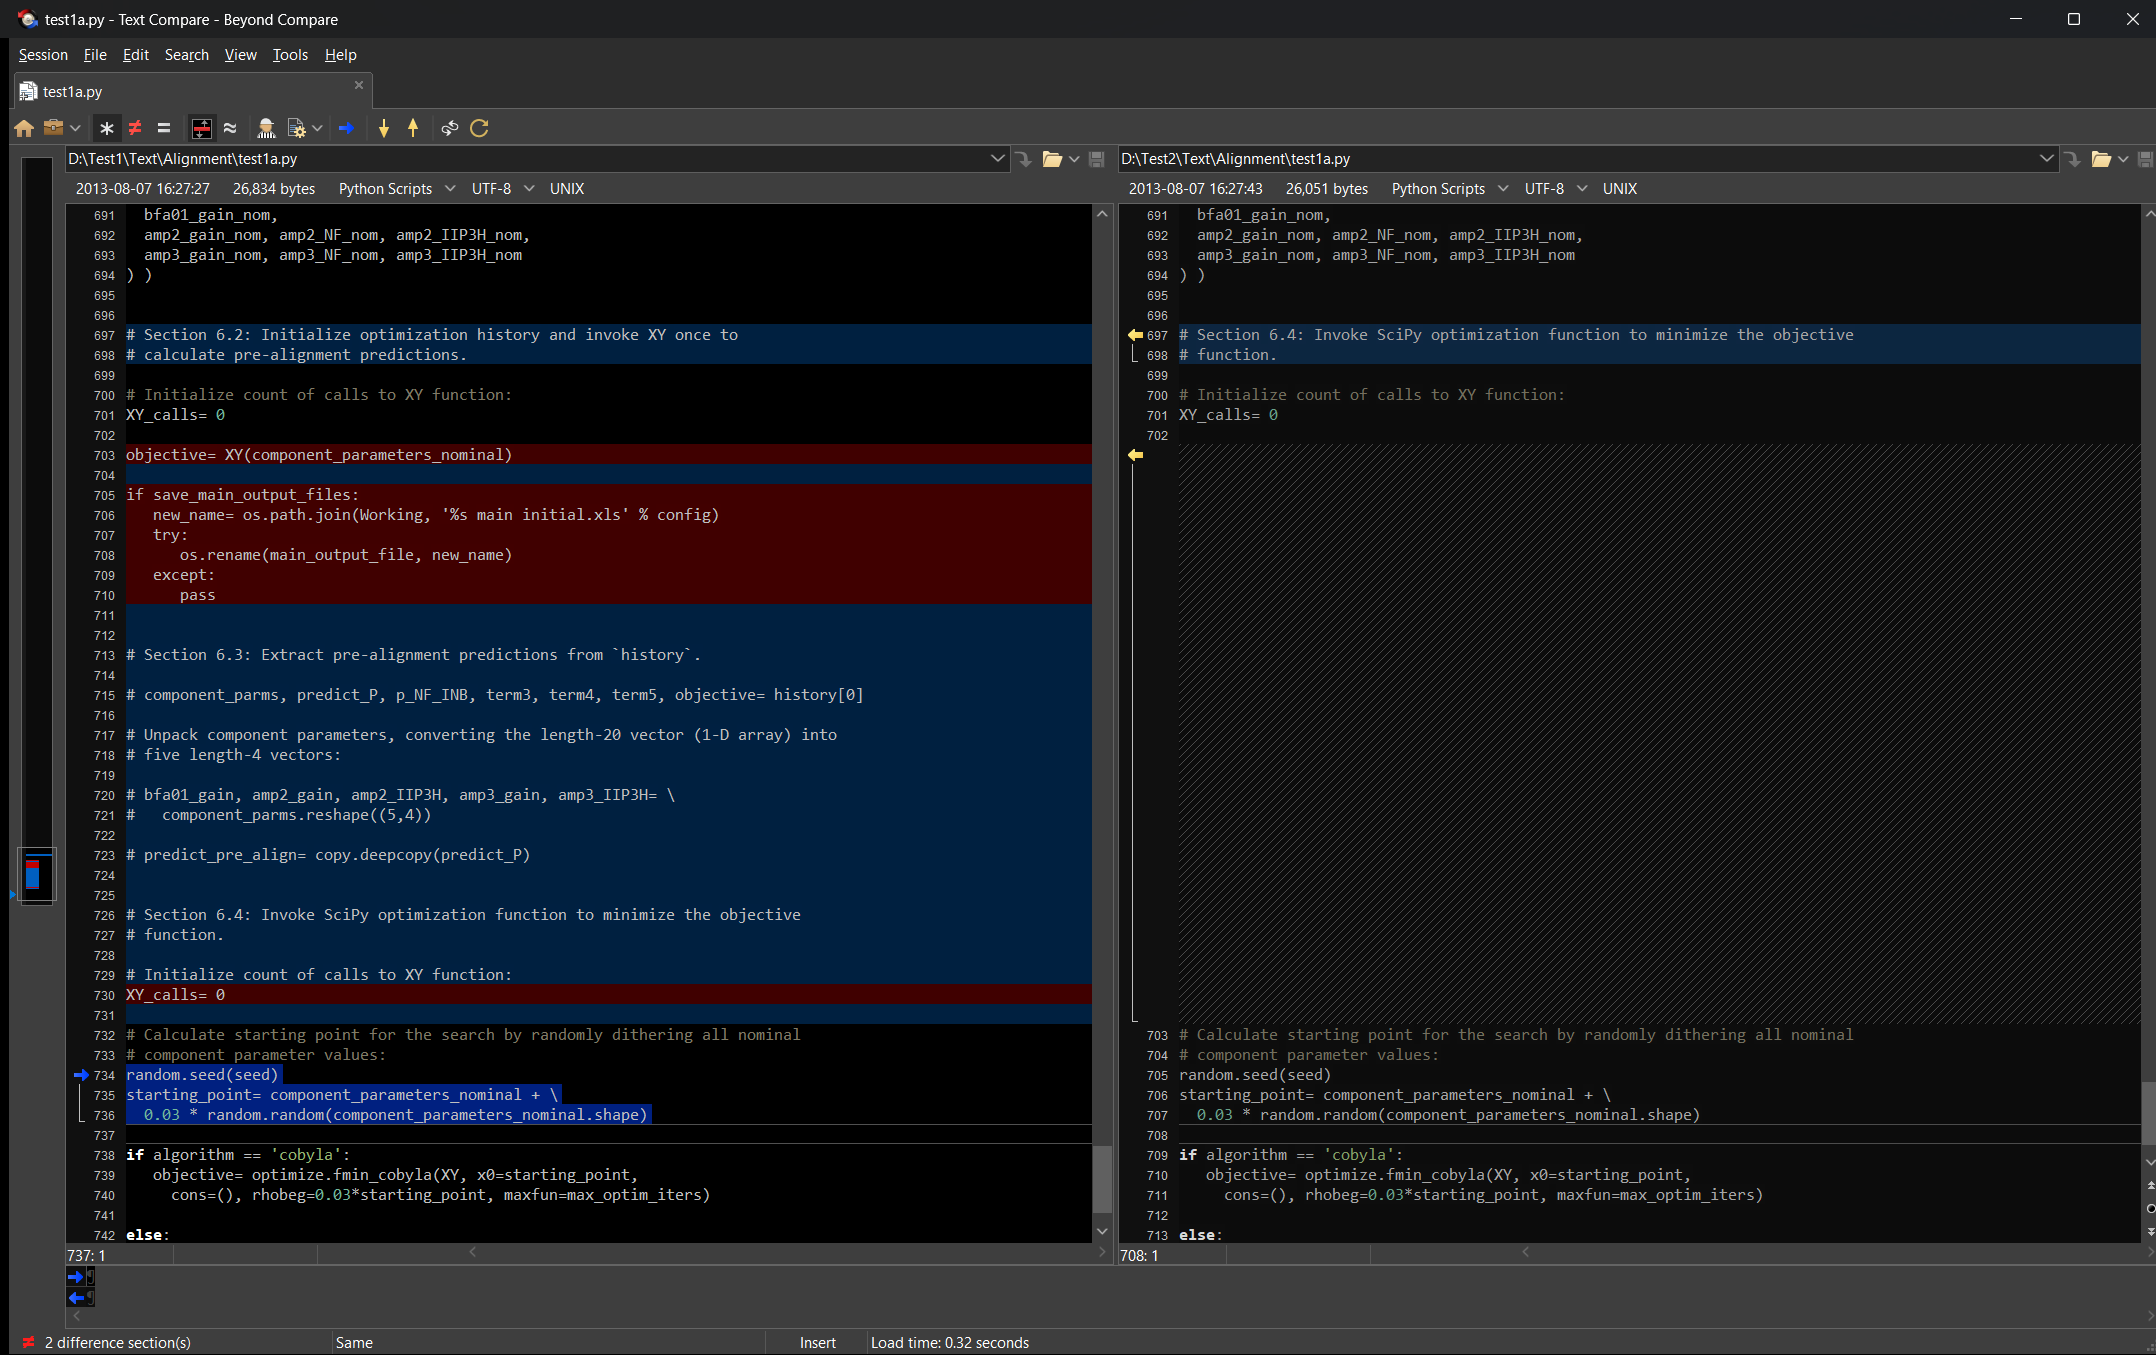Open Rules referee icon
Screen dimensions: 2156x1355
pos(266,128)
